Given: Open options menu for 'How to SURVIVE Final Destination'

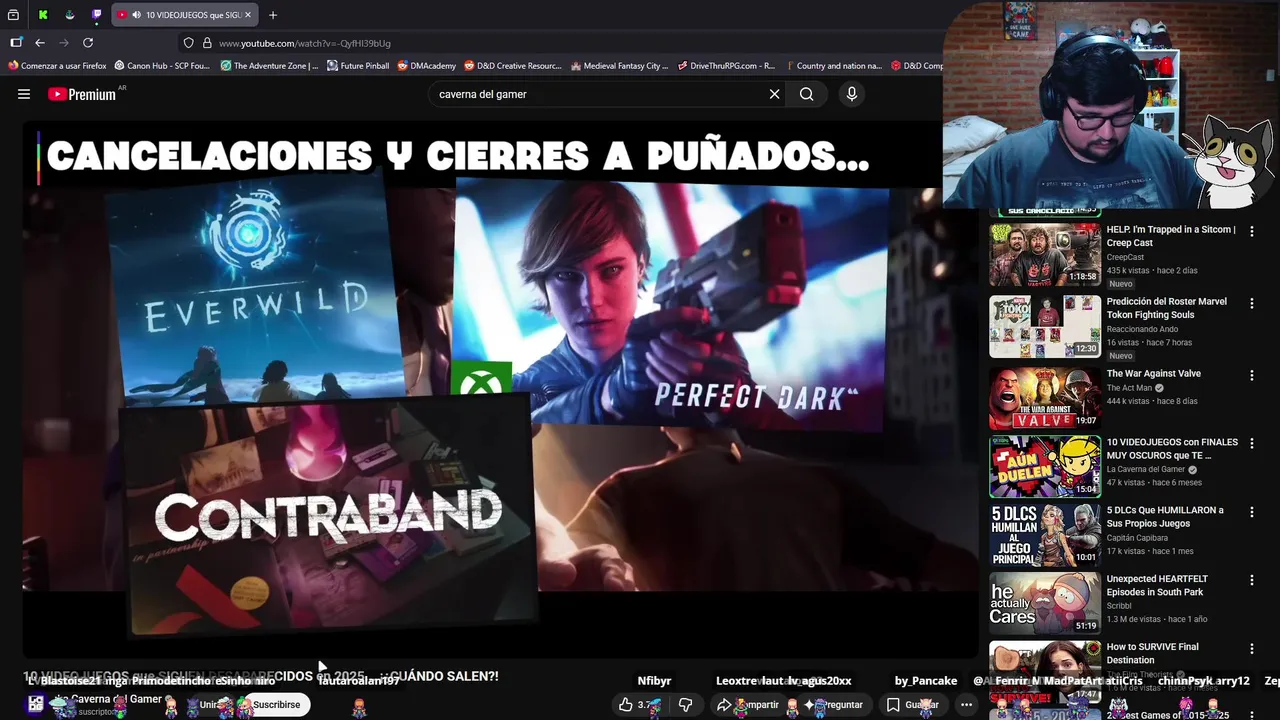Looking at the screenshot, I should pyautogui.click(x=1251, y=648).
